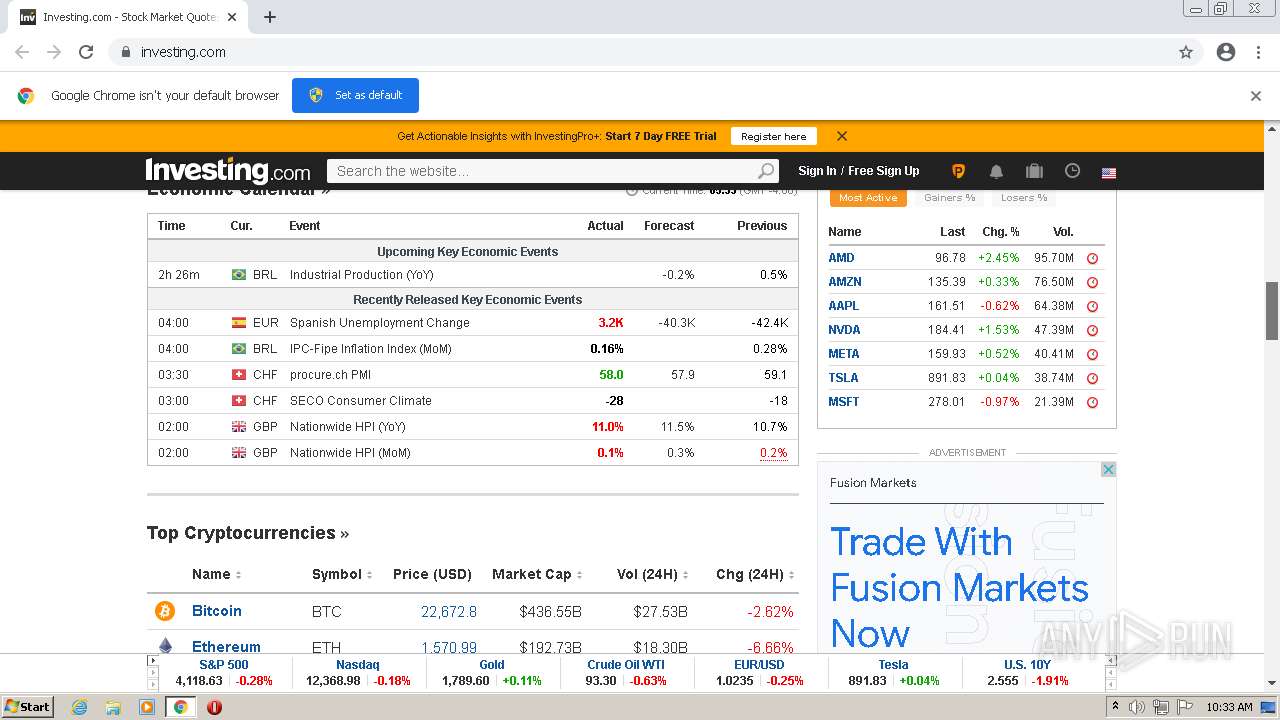The image size is (1280, 720).
Task: Open media player taskbar icon
Action: (147, 707)
